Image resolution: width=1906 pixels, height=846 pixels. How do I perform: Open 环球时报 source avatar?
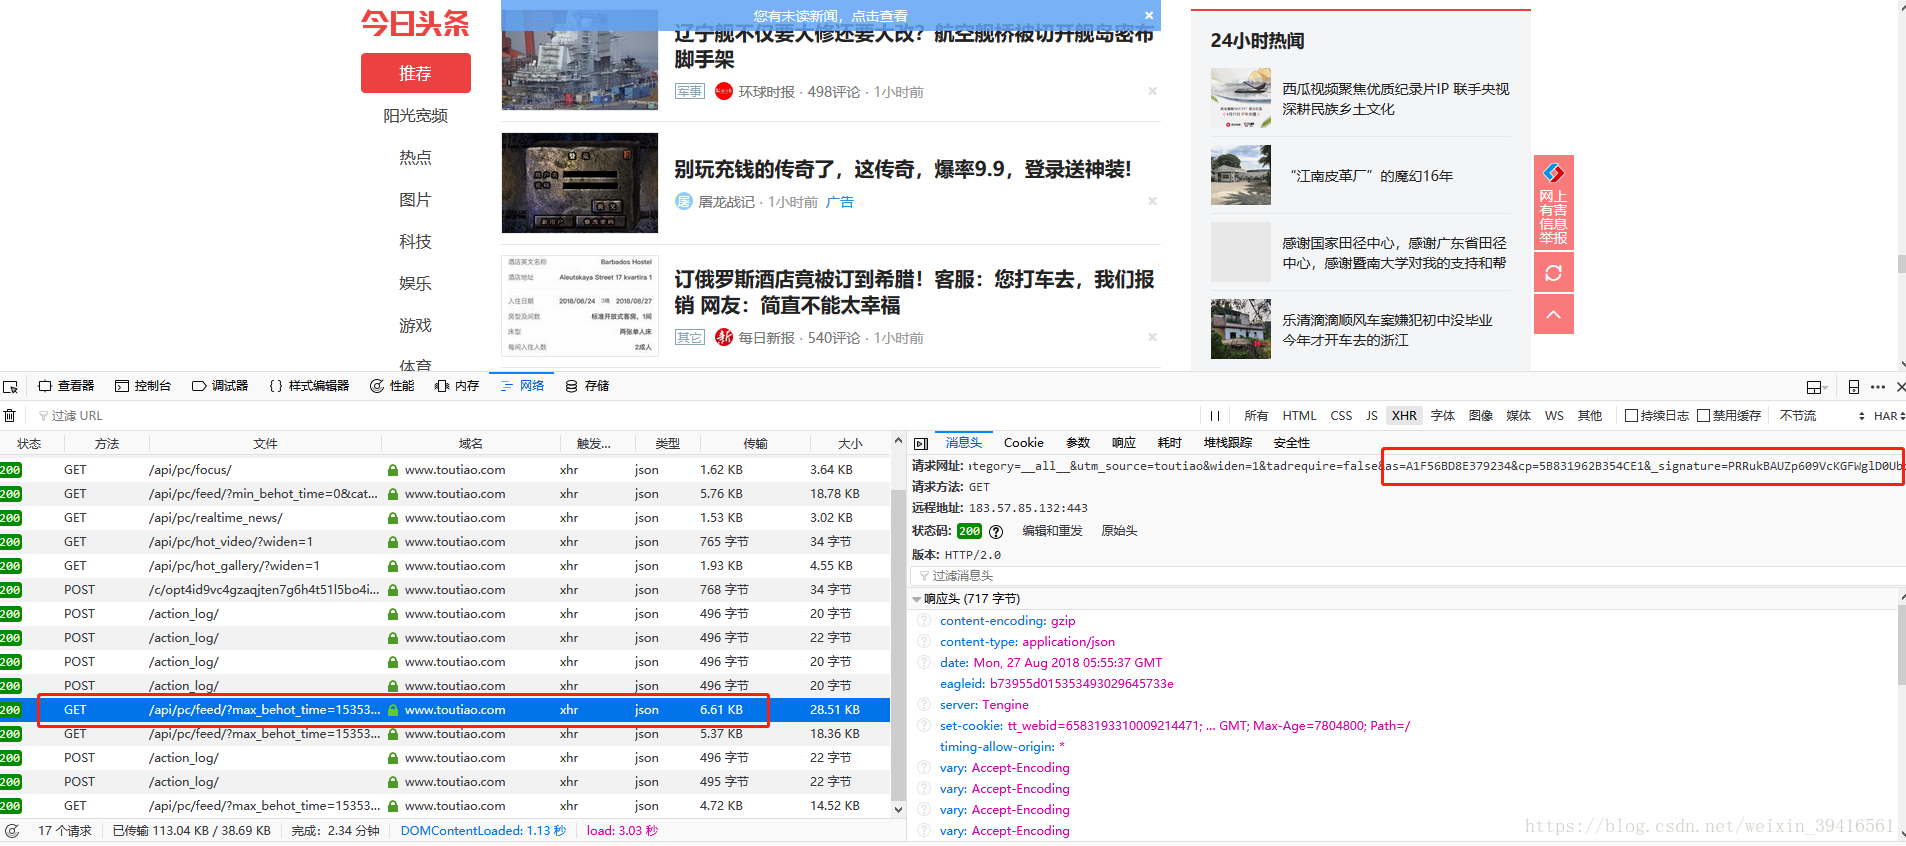coord(724,91)
